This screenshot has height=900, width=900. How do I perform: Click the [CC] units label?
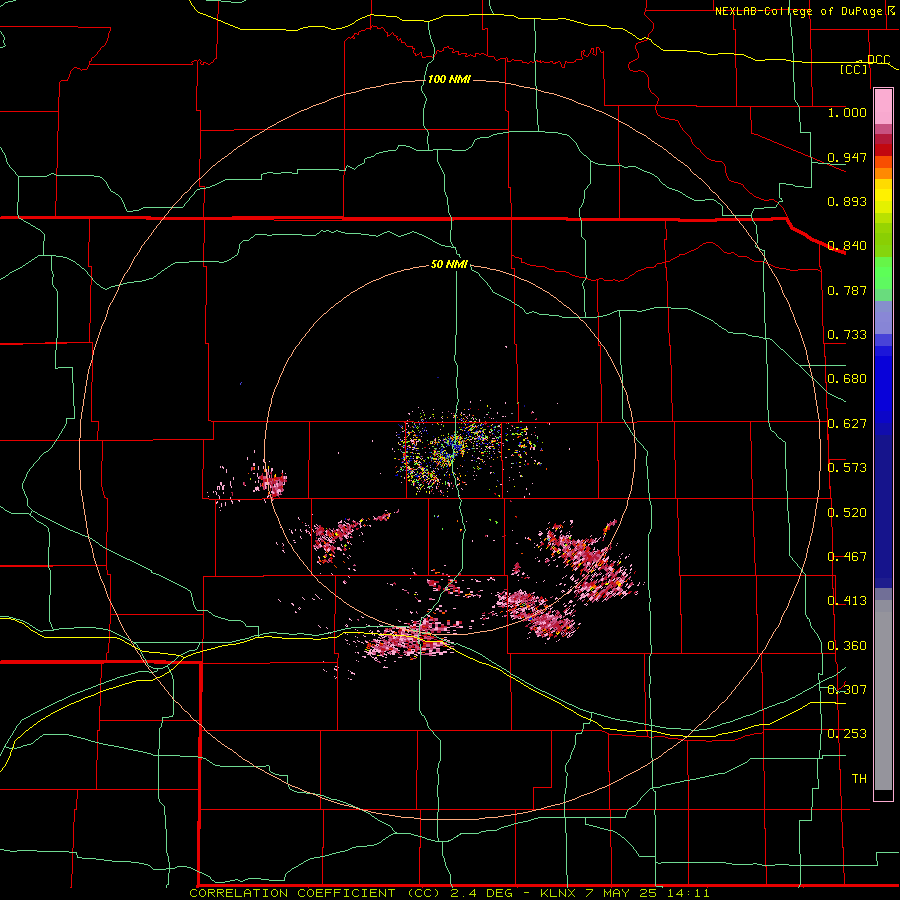854,69
